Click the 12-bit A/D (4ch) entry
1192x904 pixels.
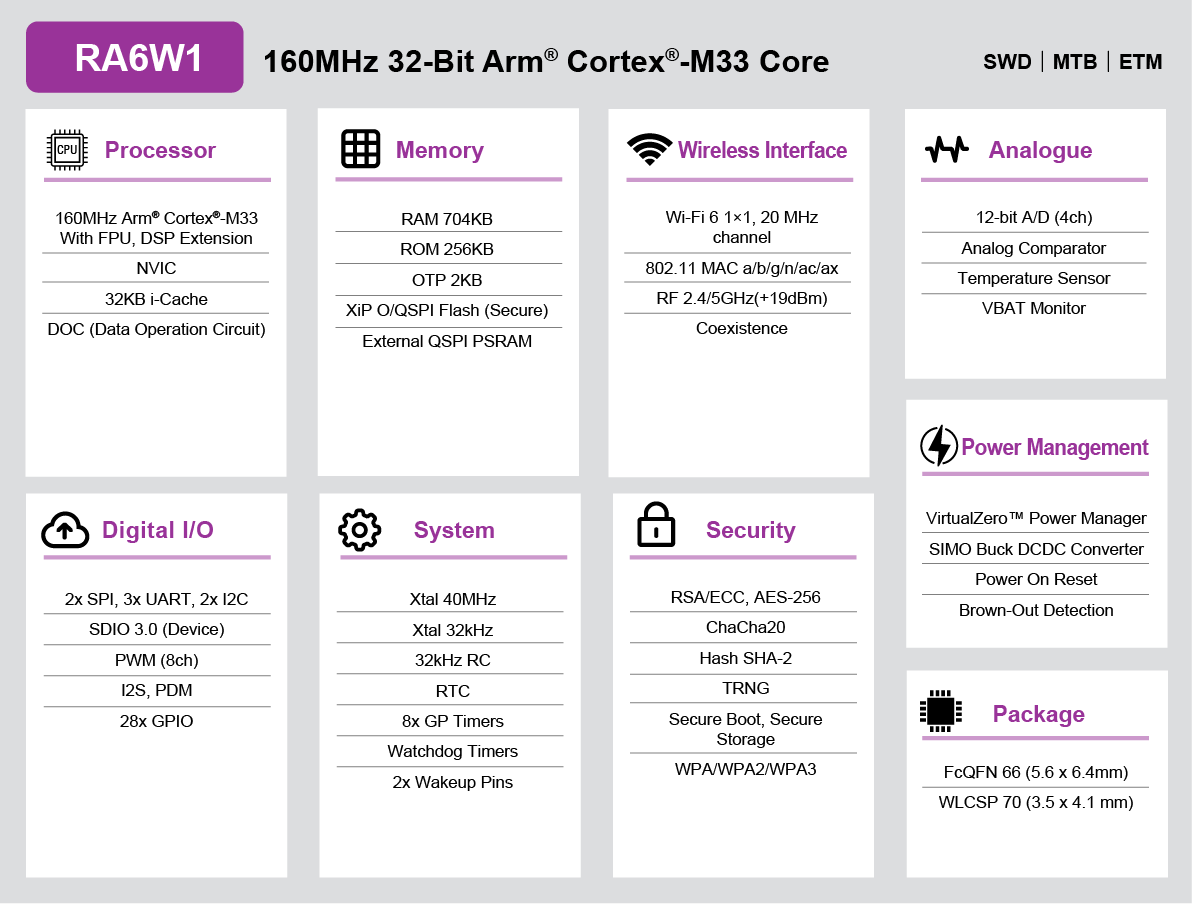[1034, 217]
